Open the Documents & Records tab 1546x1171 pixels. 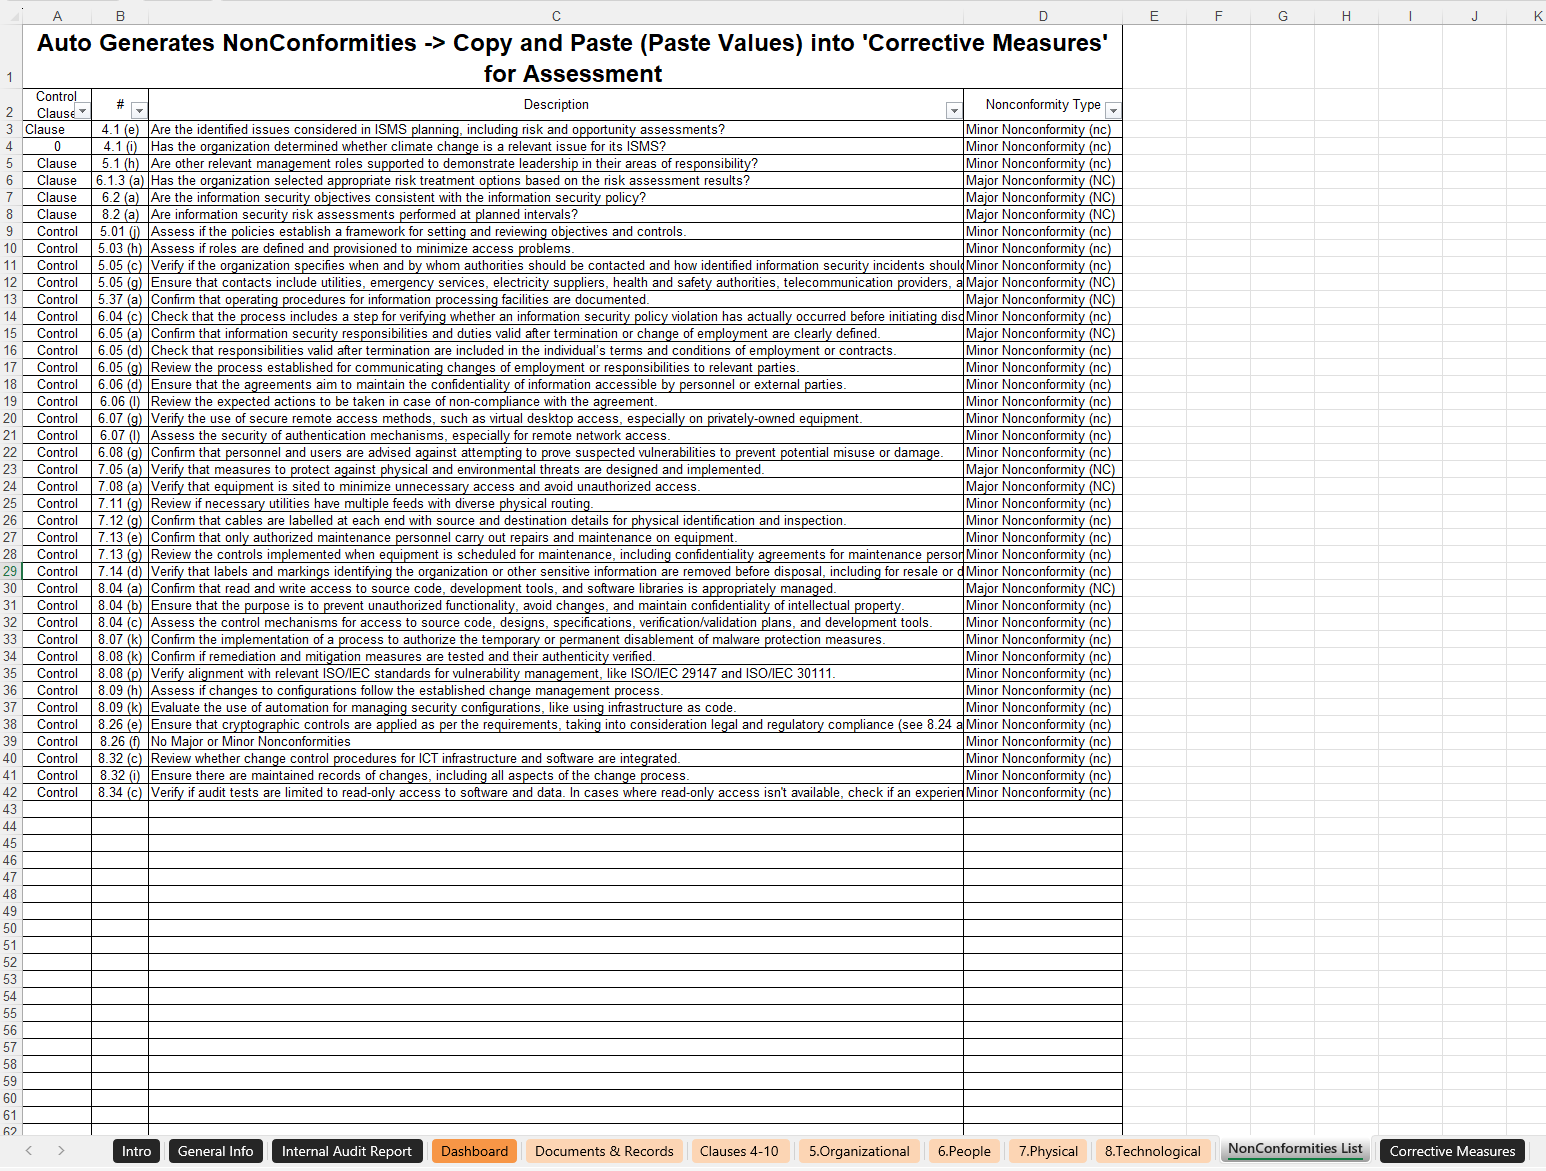tap(604, 1151)
